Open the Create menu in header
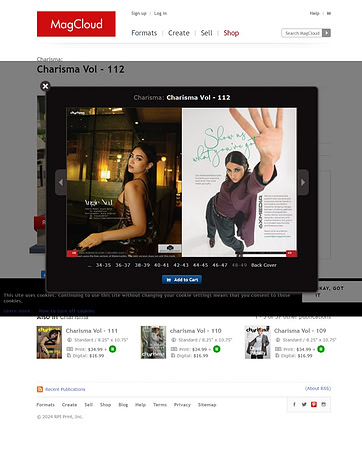 point(179,33)
